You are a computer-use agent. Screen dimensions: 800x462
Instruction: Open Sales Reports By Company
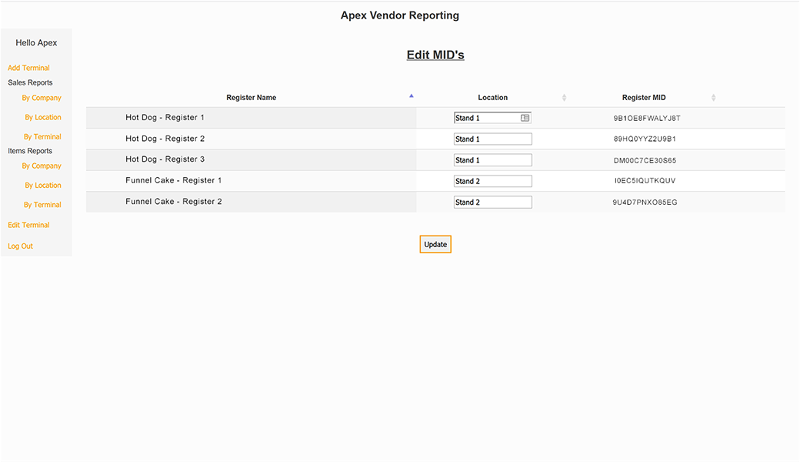pos(41,97)
